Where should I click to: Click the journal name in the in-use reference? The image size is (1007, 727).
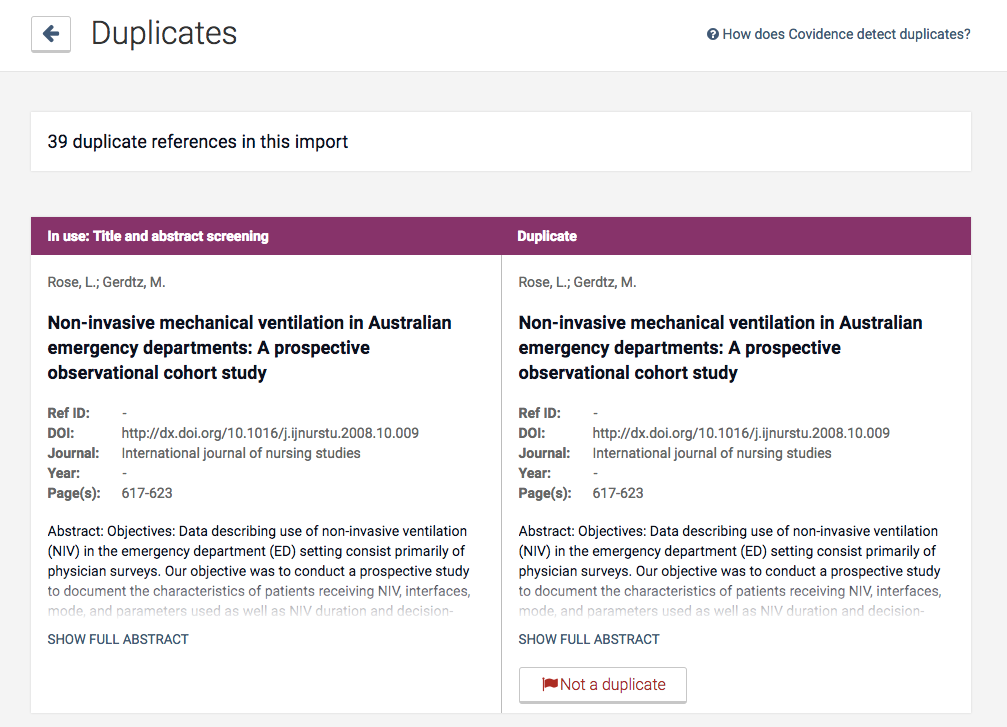pos(241,453)
